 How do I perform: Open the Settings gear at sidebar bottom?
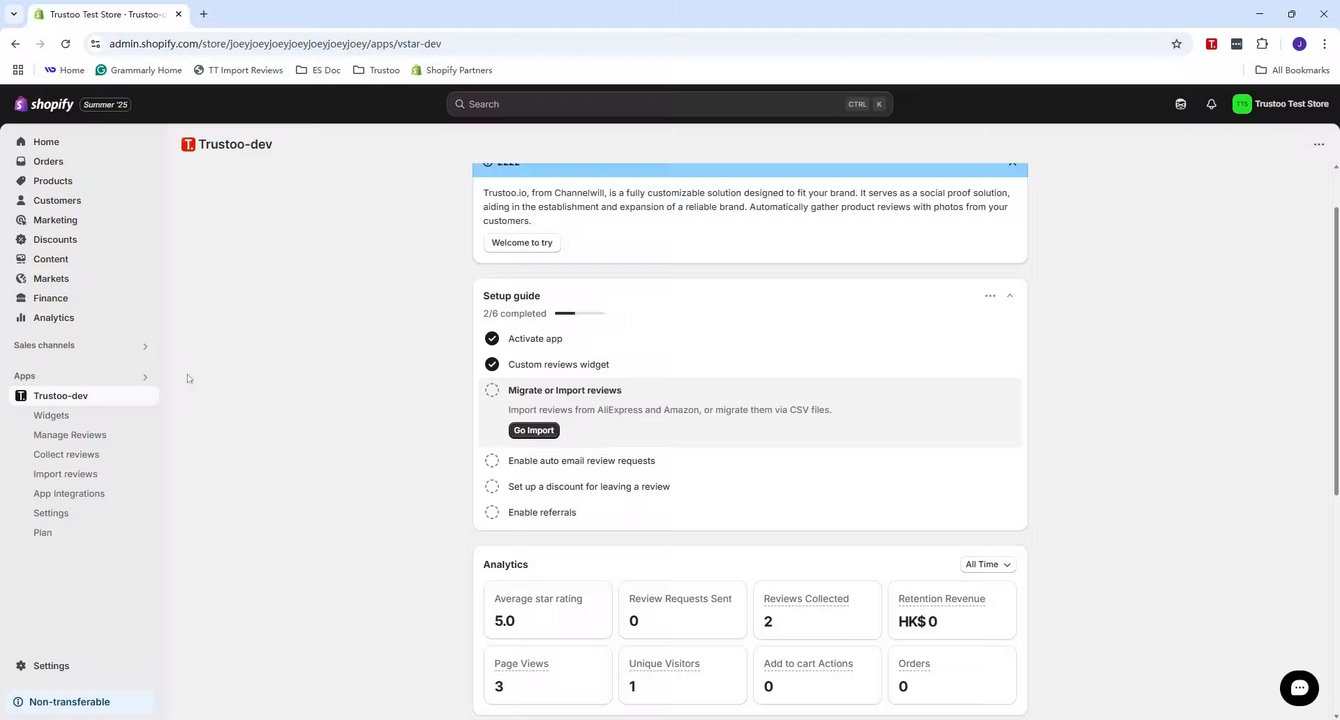point(20,666)
